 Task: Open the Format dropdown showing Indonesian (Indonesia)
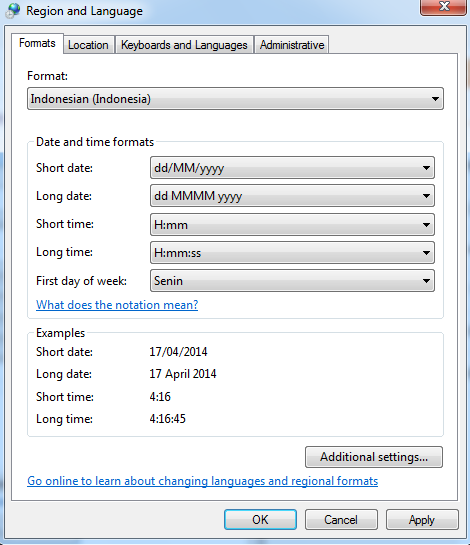coord(235,99)
